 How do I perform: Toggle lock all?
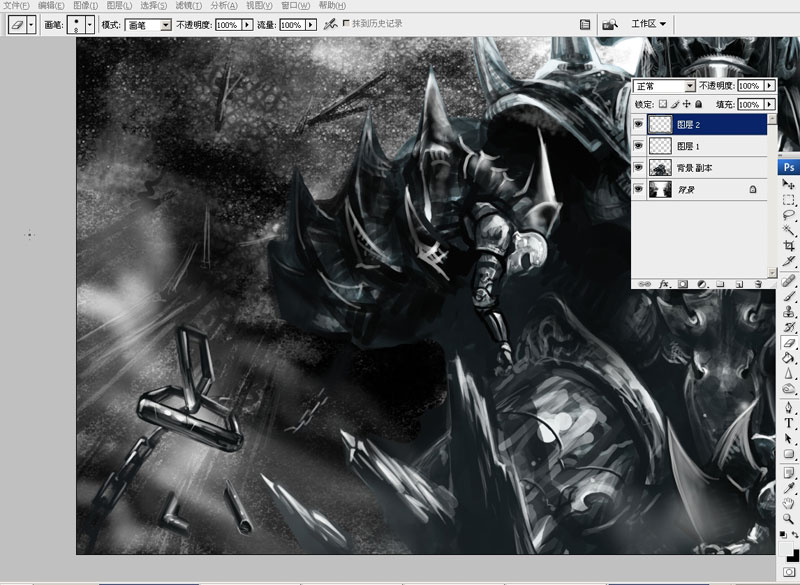click(698, 104)
